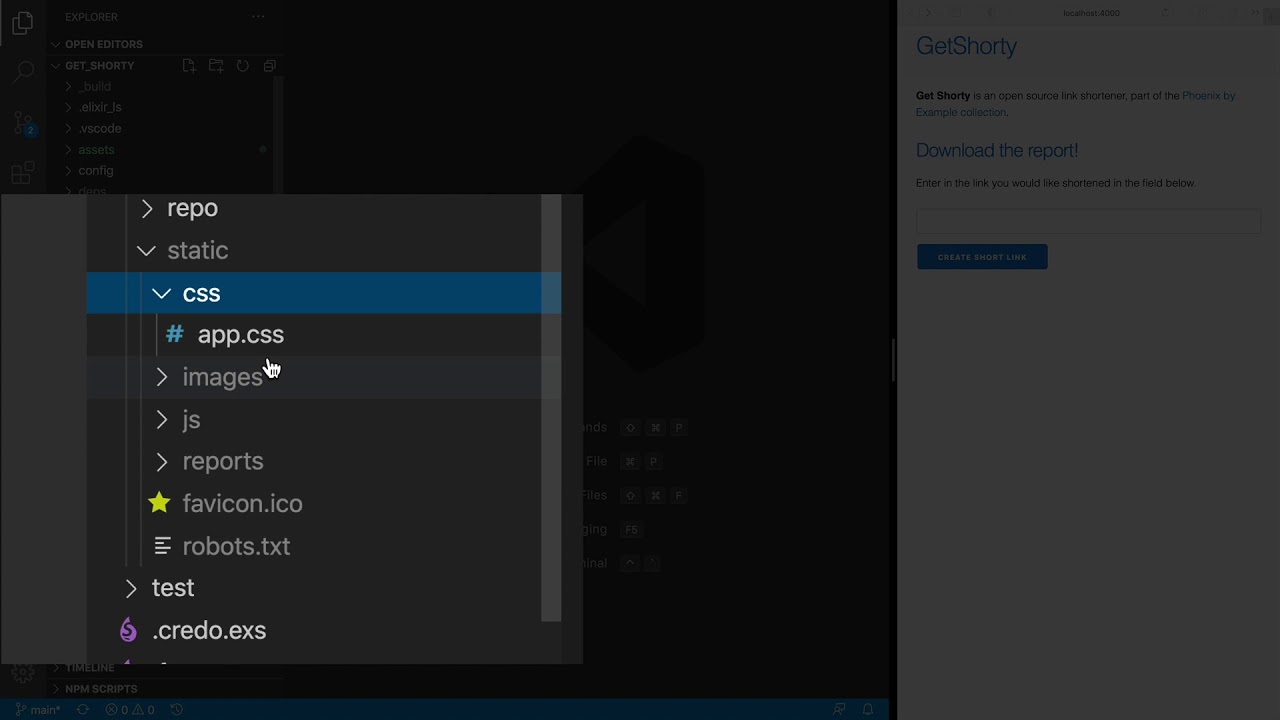Select the static folder label

coord(198,250)
